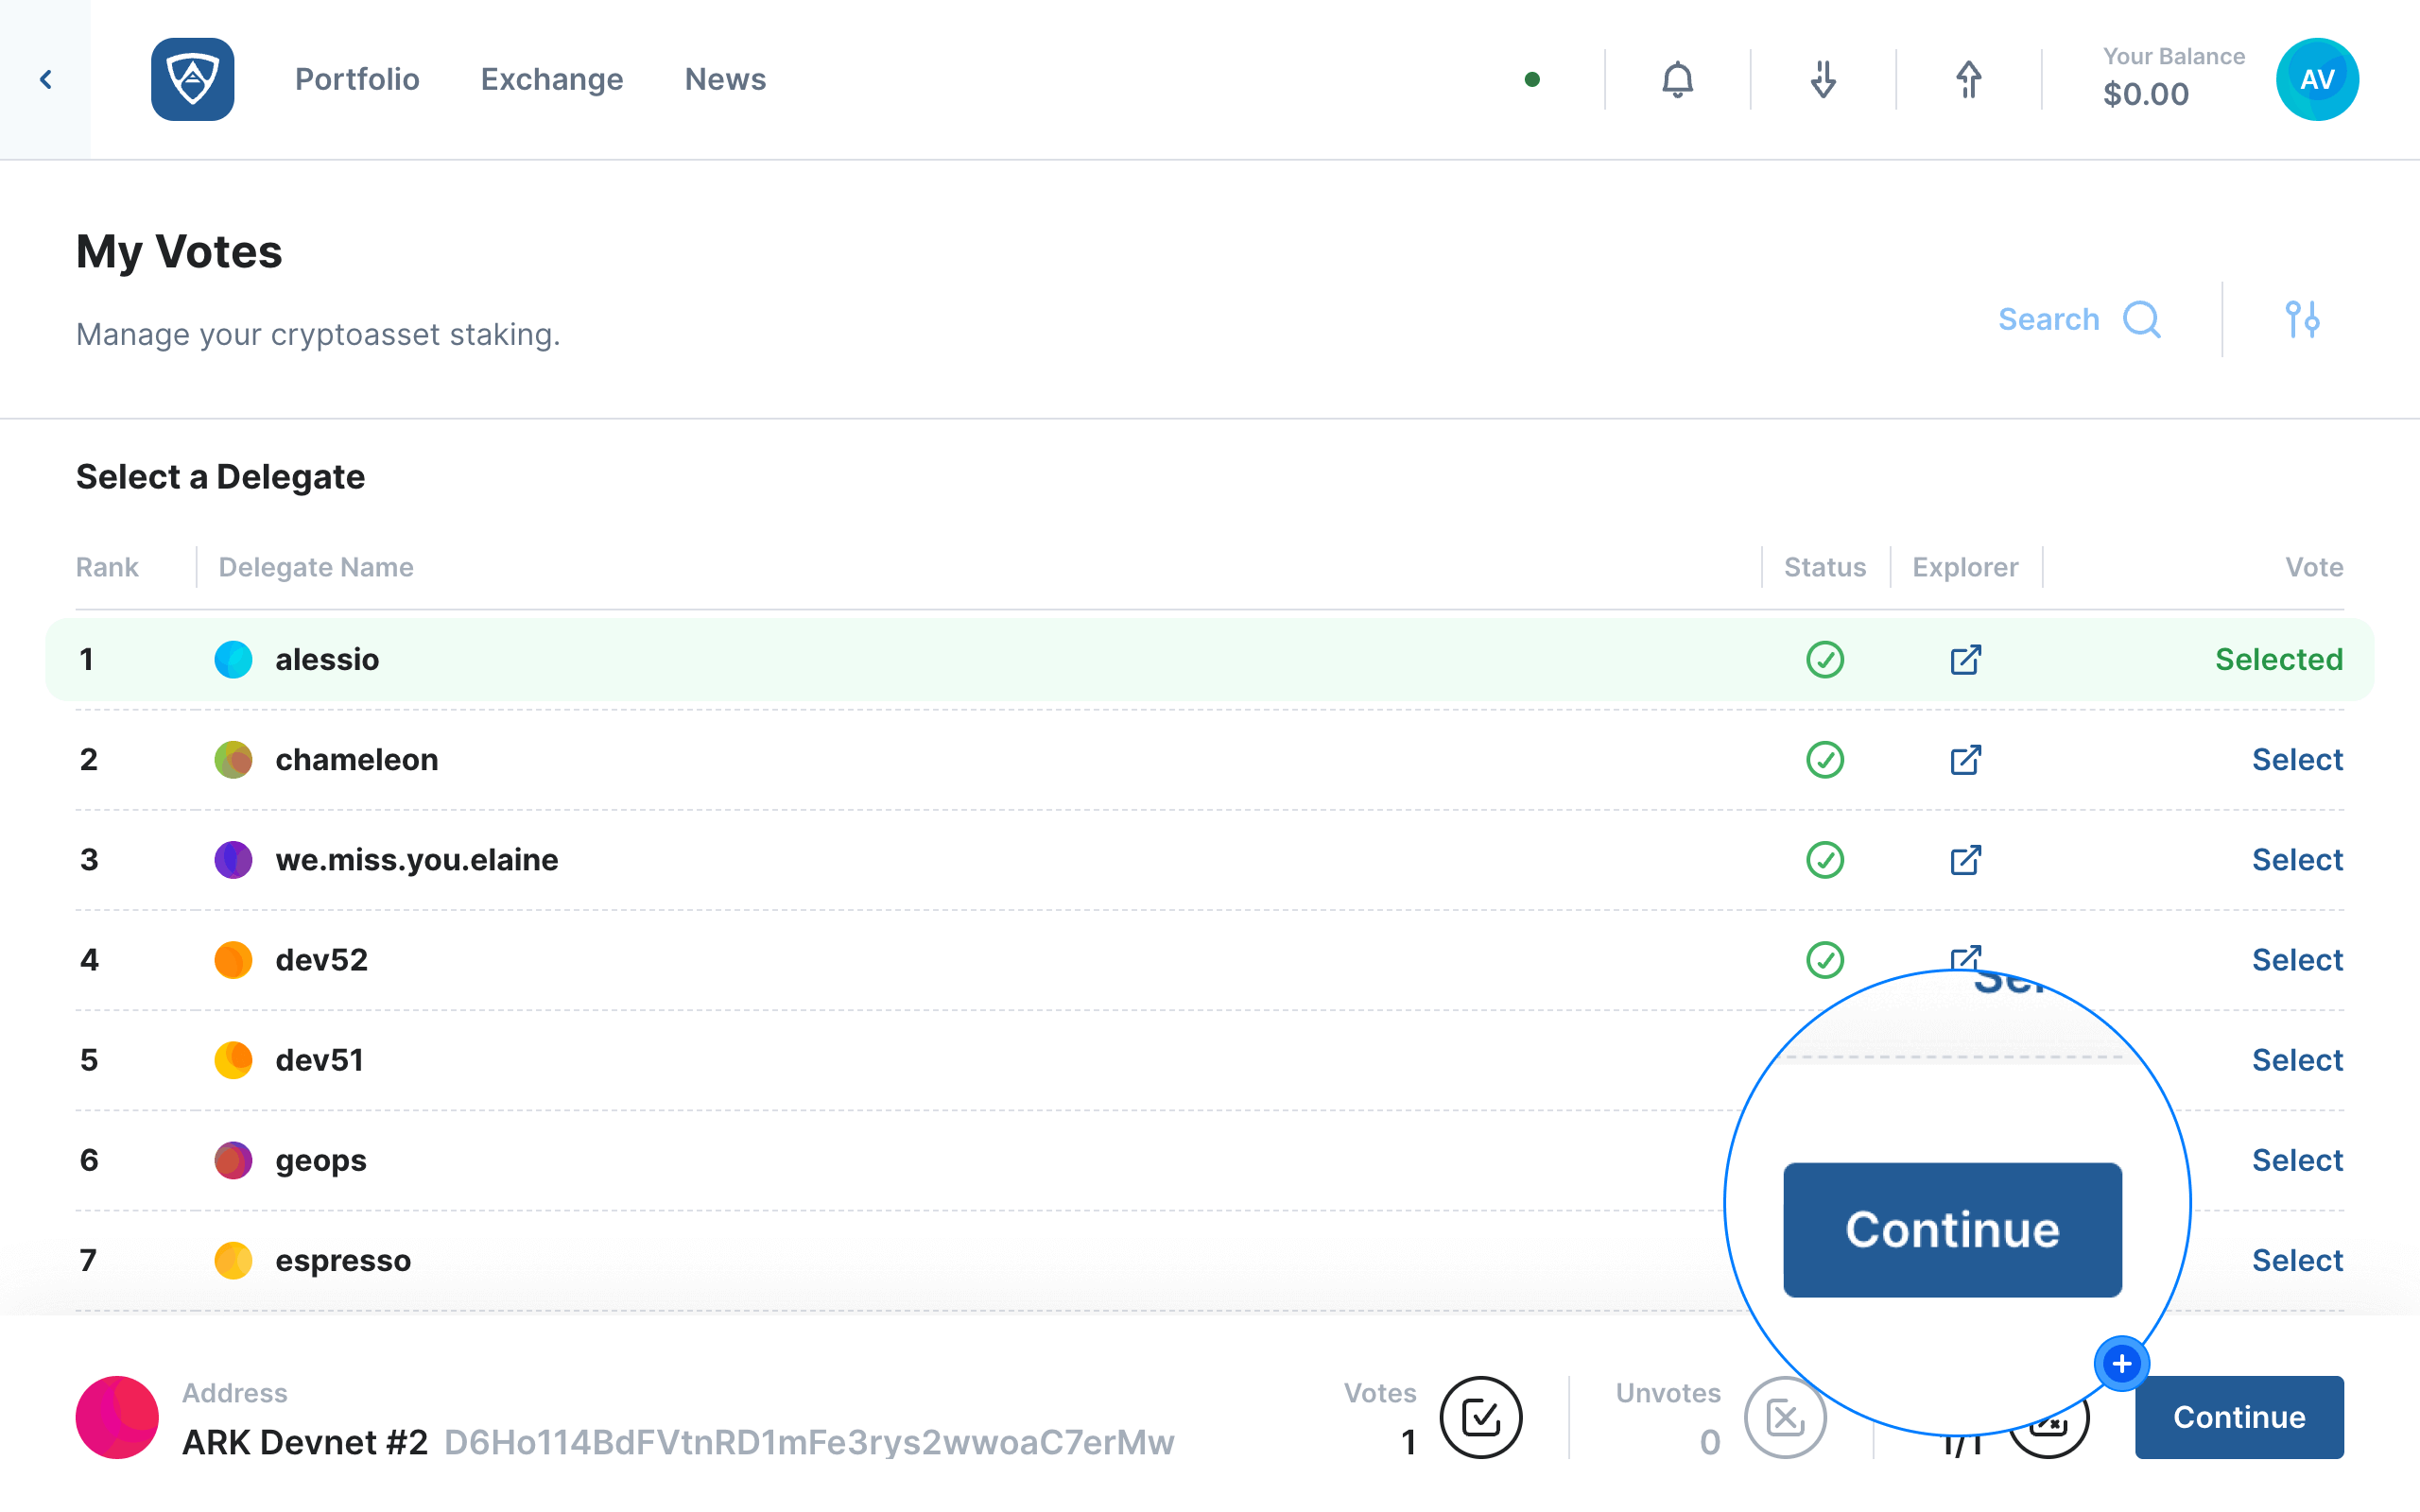Click the send up-arrow icon

point(1968,79)
